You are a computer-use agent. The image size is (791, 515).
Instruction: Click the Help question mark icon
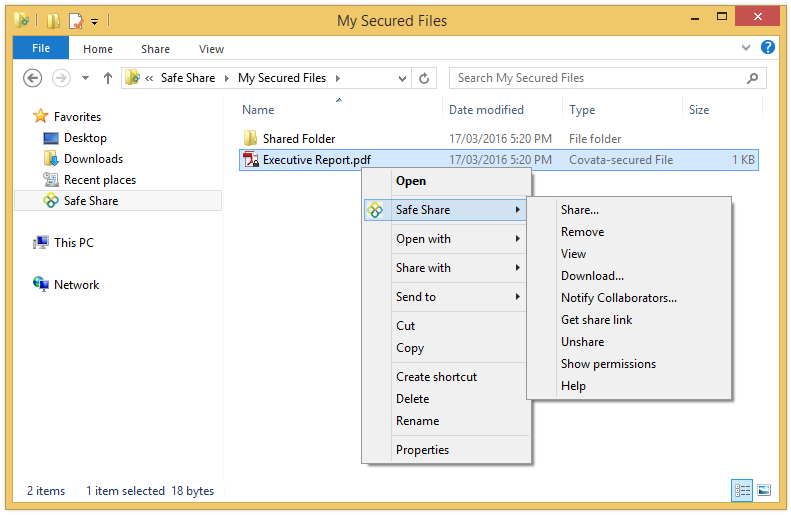[767, 48]
